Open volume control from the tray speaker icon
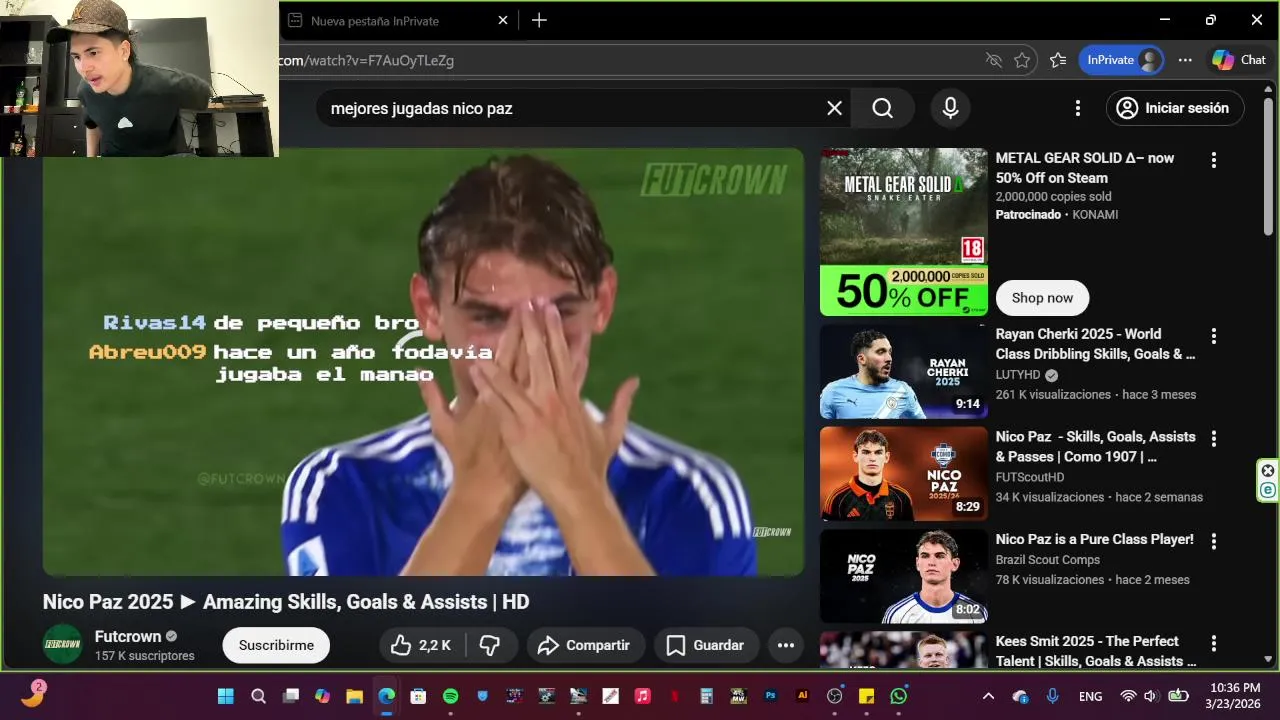The height and width of the screenshot is (720, 1280). click(1151, 696)
